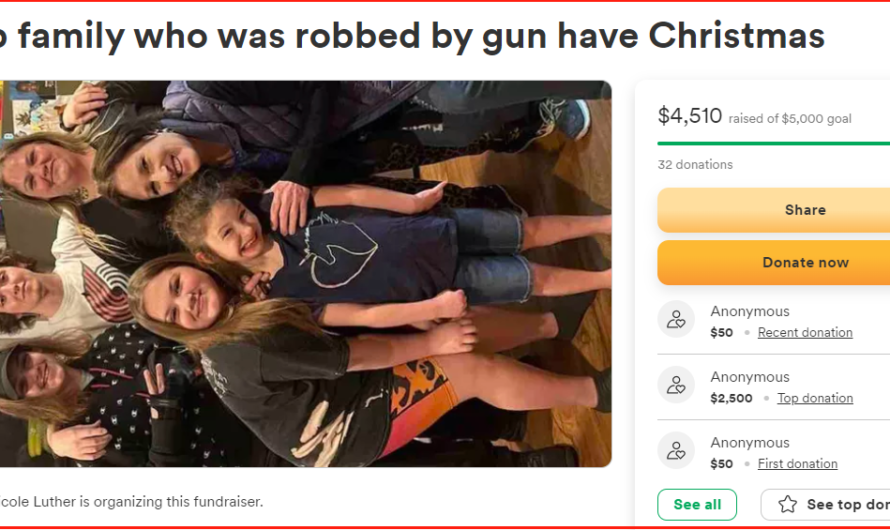Click the Share button
Screen dimensions: 890x530
[x=774, y=210]
